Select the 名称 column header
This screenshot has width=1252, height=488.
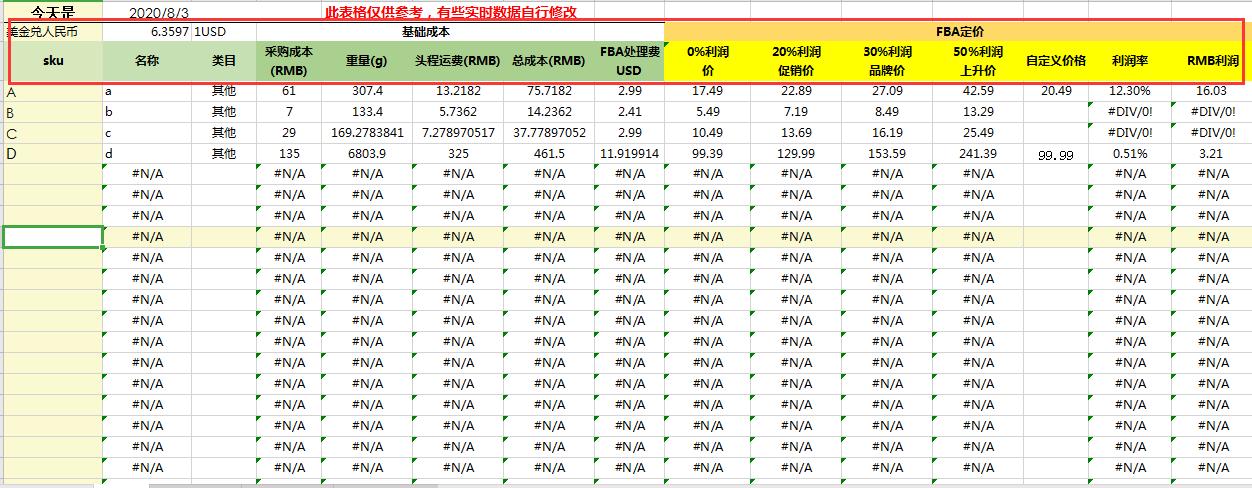147,61
